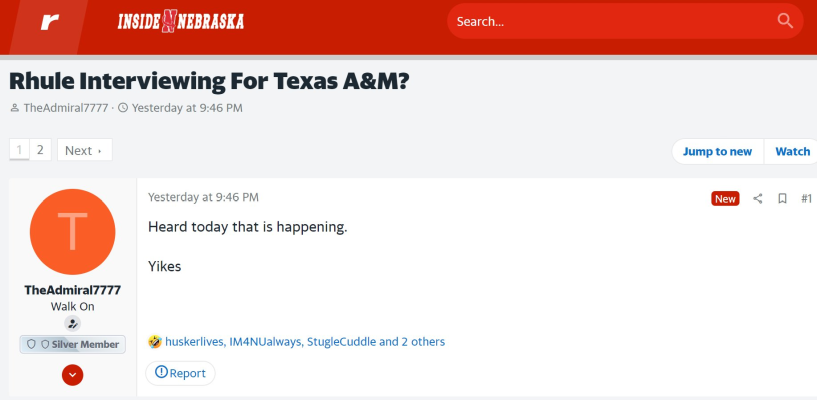This screenshot has width=817, height=400.
Task: Click the Next page button
Action: click(x=84, y=151)
